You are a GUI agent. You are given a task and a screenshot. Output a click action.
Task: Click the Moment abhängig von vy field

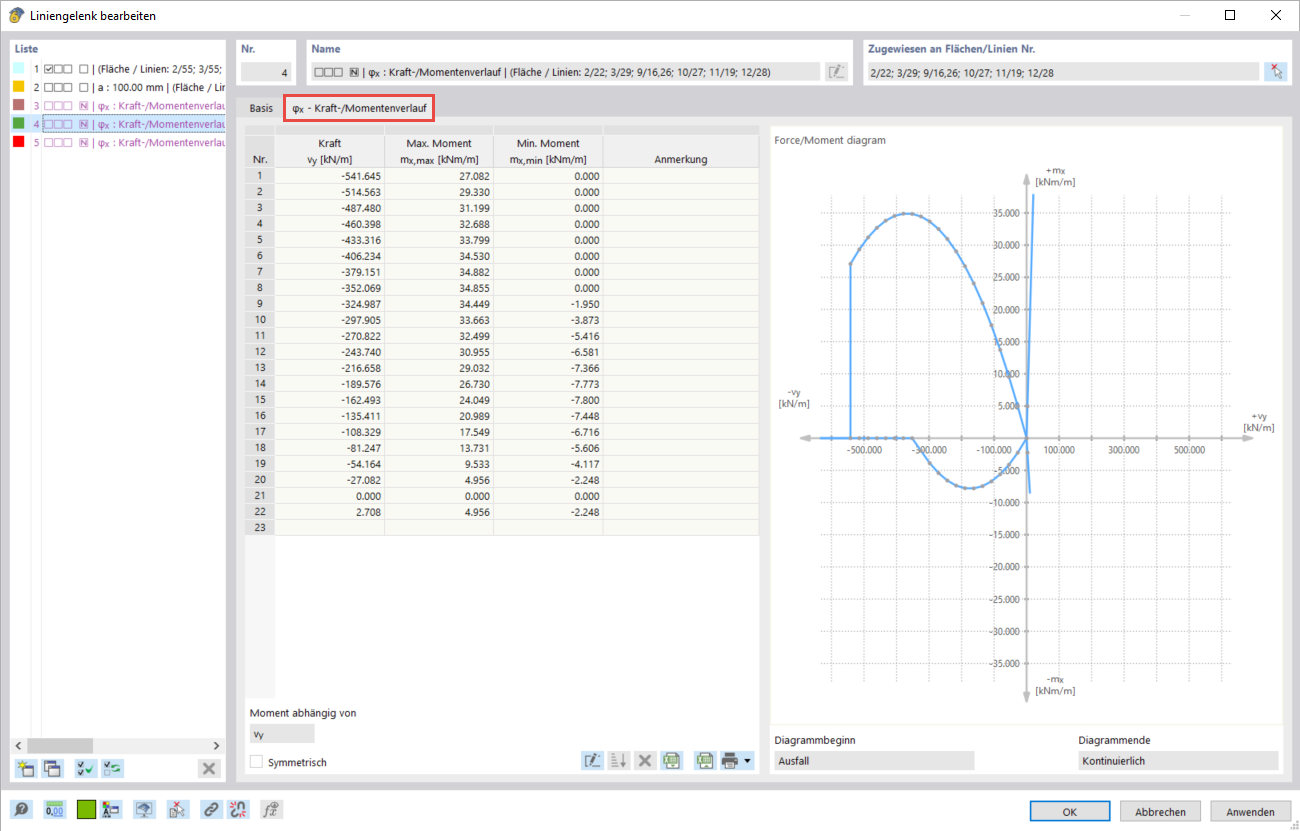click(x=282, y=734)
